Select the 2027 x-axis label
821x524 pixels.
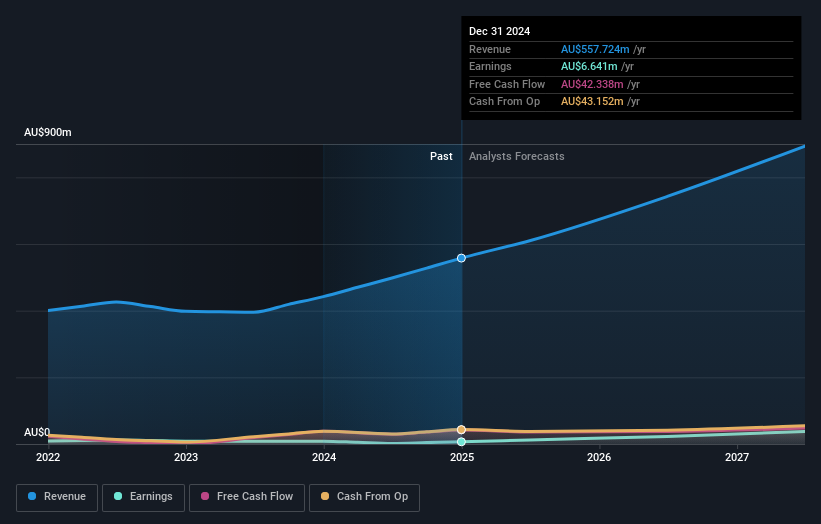point(737,458)
